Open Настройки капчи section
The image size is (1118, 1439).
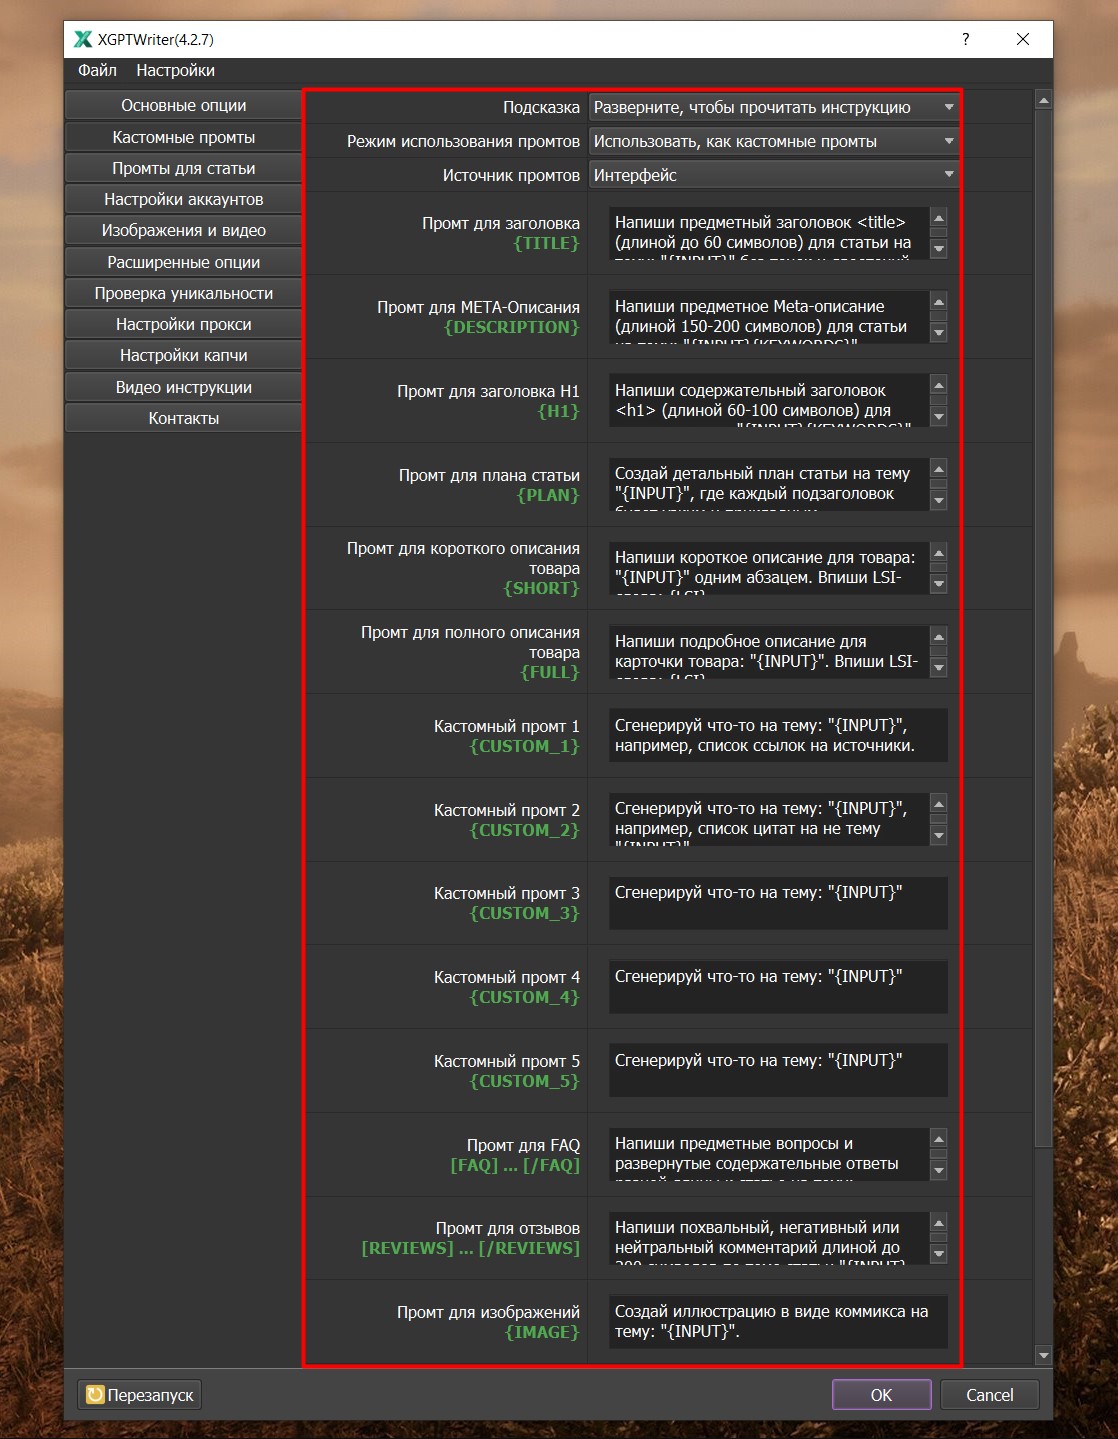coord(183,355)
